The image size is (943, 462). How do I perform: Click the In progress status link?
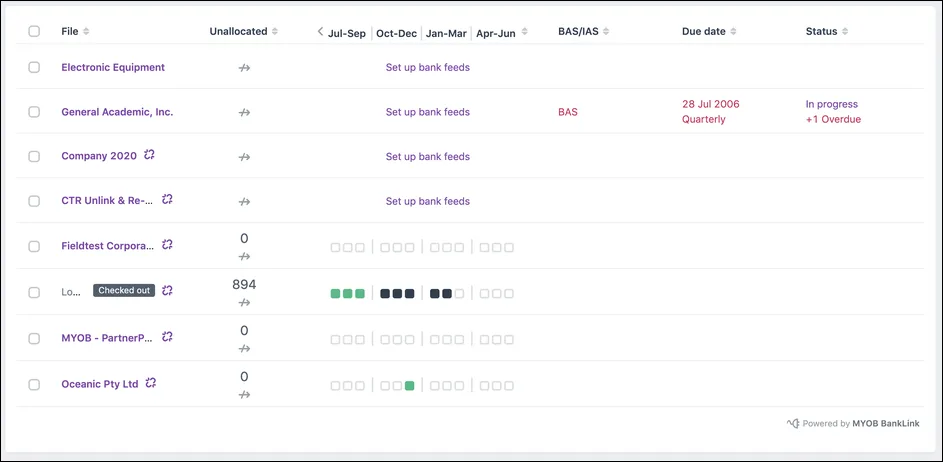click(832, 104)
